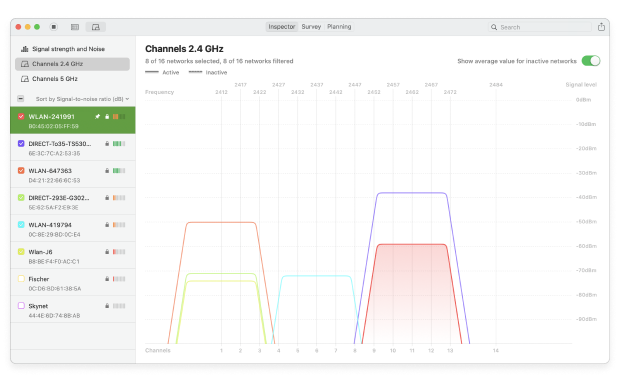Viewport: 620px width, 382px height.
Task: Click the Skynet purple color checkbox
Action: [21, 306]
